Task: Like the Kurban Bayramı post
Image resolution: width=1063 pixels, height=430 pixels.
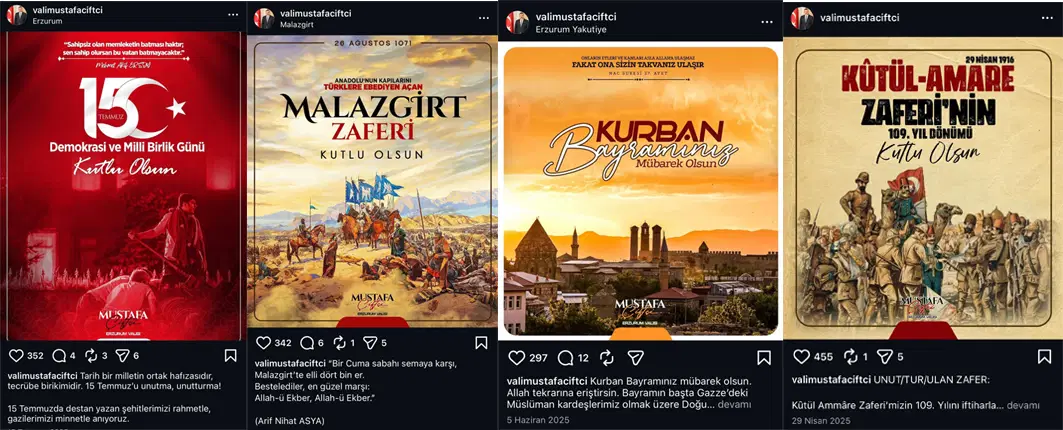Action: tap(517, 357)
